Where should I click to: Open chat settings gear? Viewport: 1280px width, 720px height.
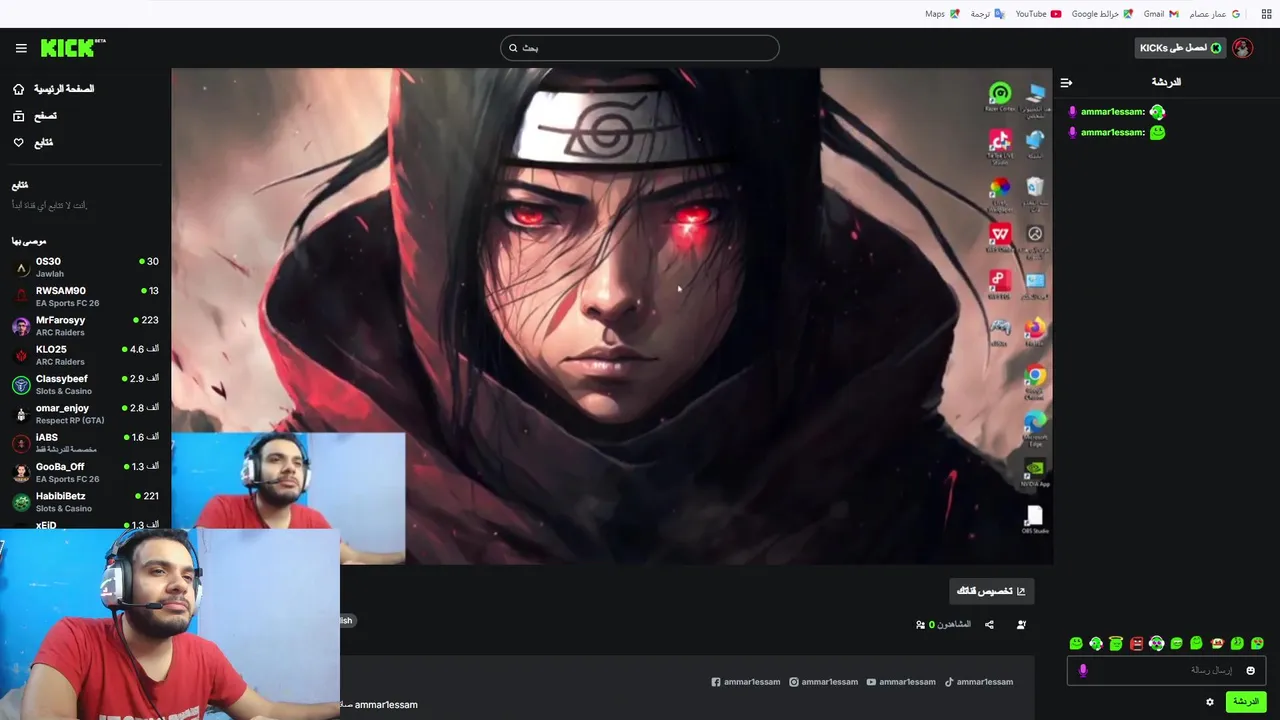pyautogui.click(x=1210, y=702)
